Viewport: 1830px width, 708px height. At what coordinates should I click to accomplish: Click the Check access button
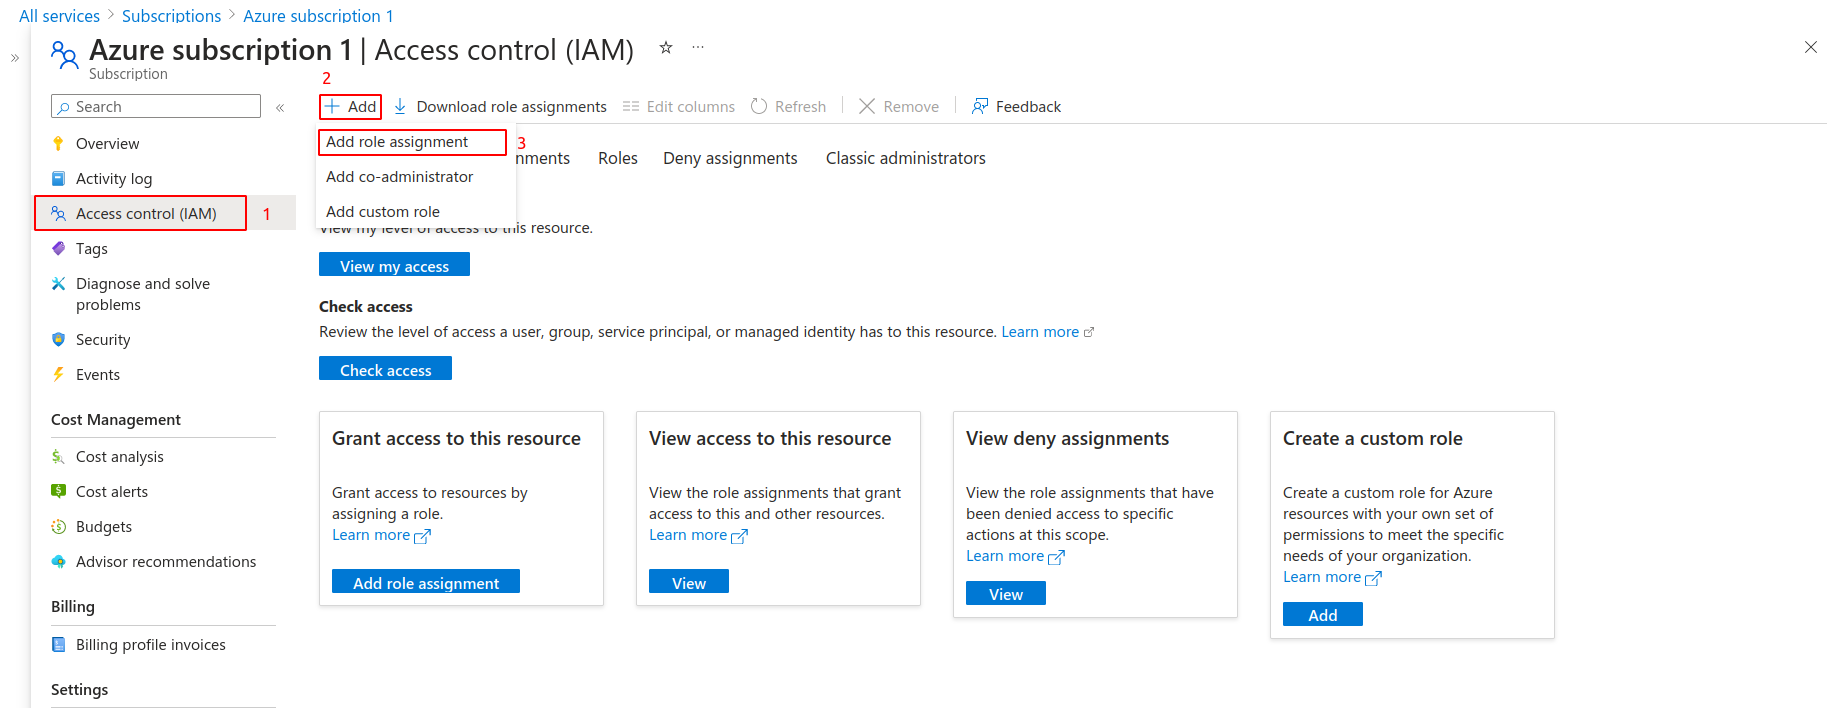point(385,369)
